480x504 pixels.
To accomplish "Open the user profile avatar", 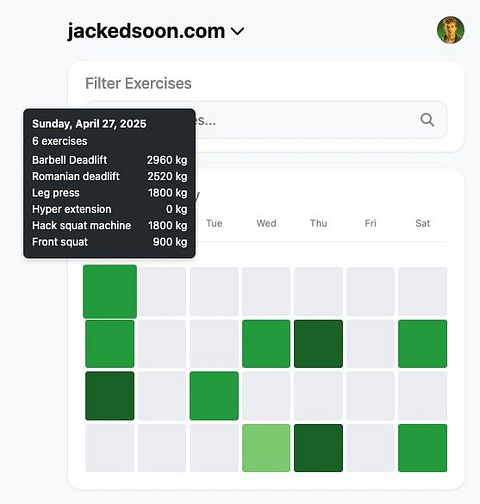I will point(450,30).
